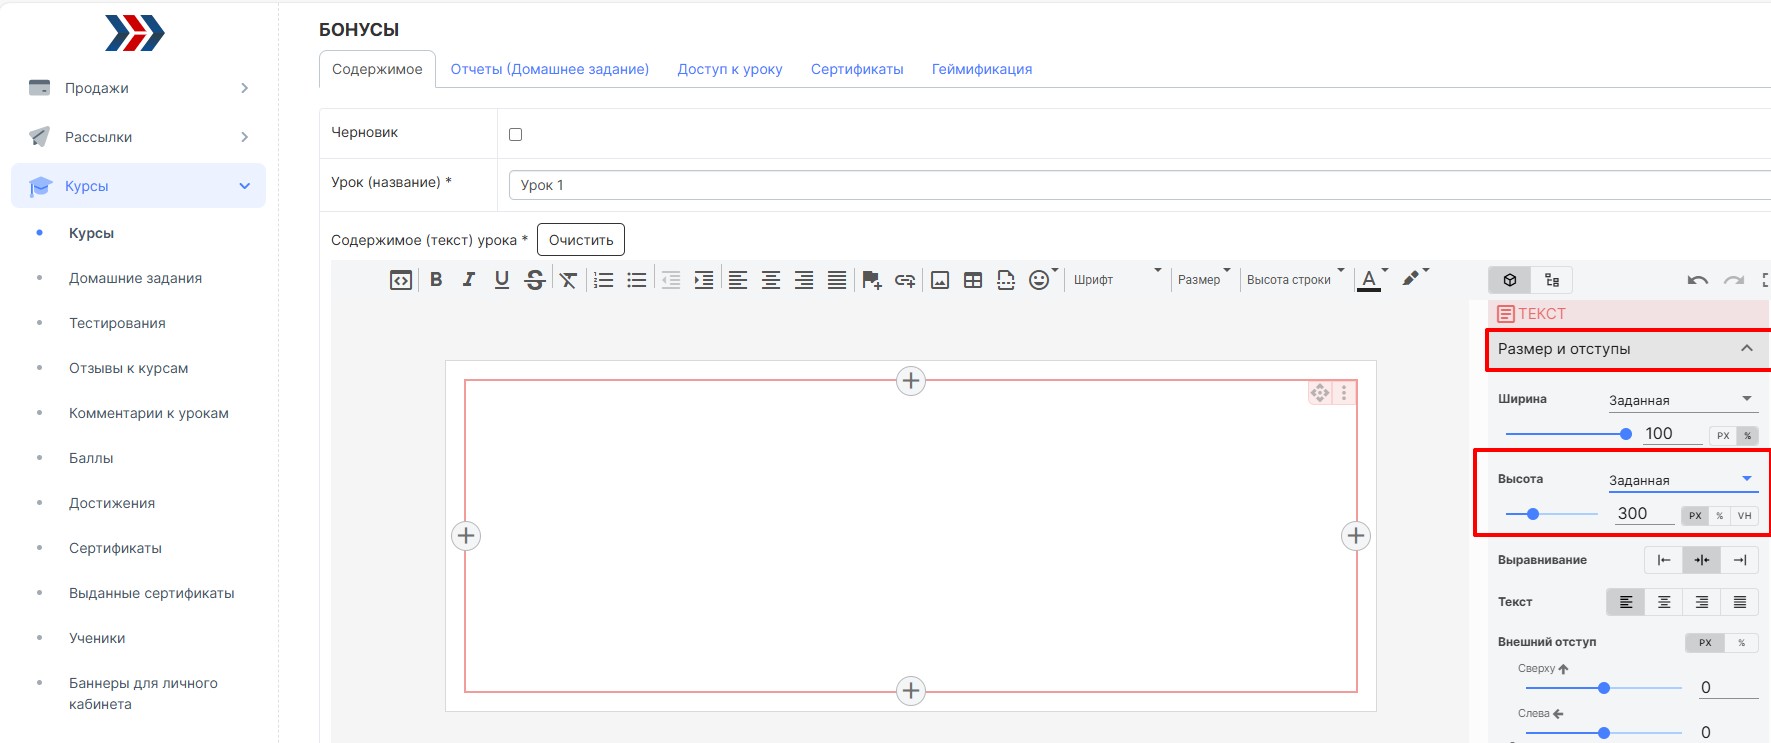The image size is (1771, 743).
Task: Set width unit to PX
Action: [1723, 435]
